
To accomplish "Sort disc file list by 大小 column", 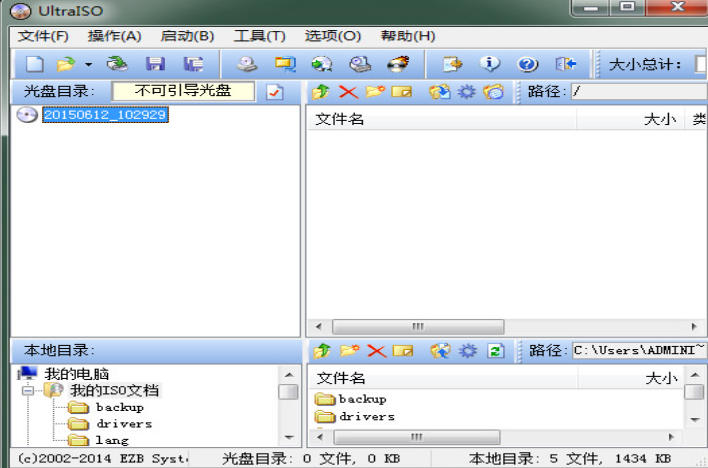I will click(x=630, y=120).
